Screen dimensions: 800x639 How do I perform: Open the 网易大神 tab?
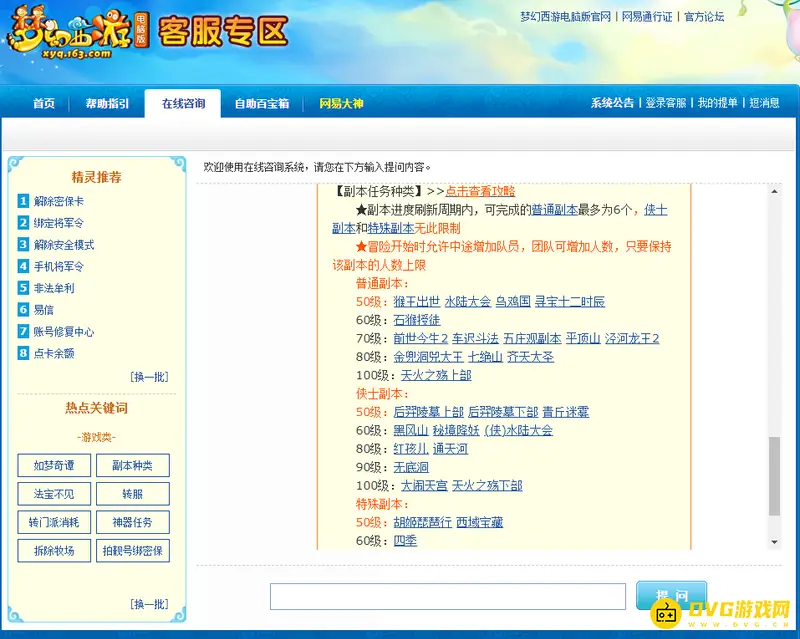(x=341, y=104)
